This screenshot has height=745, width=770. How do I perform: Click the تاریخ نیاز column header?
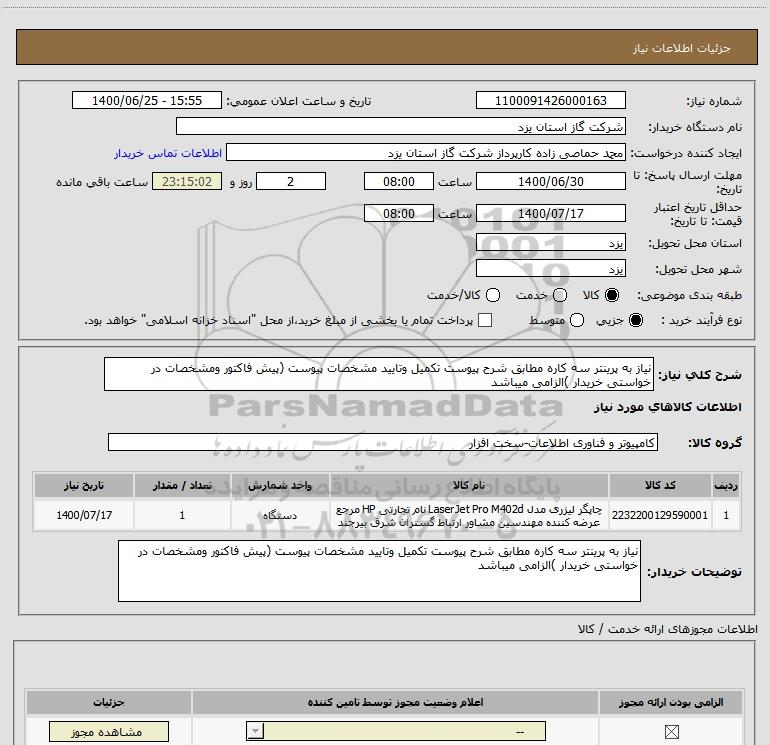coord(83,485)
